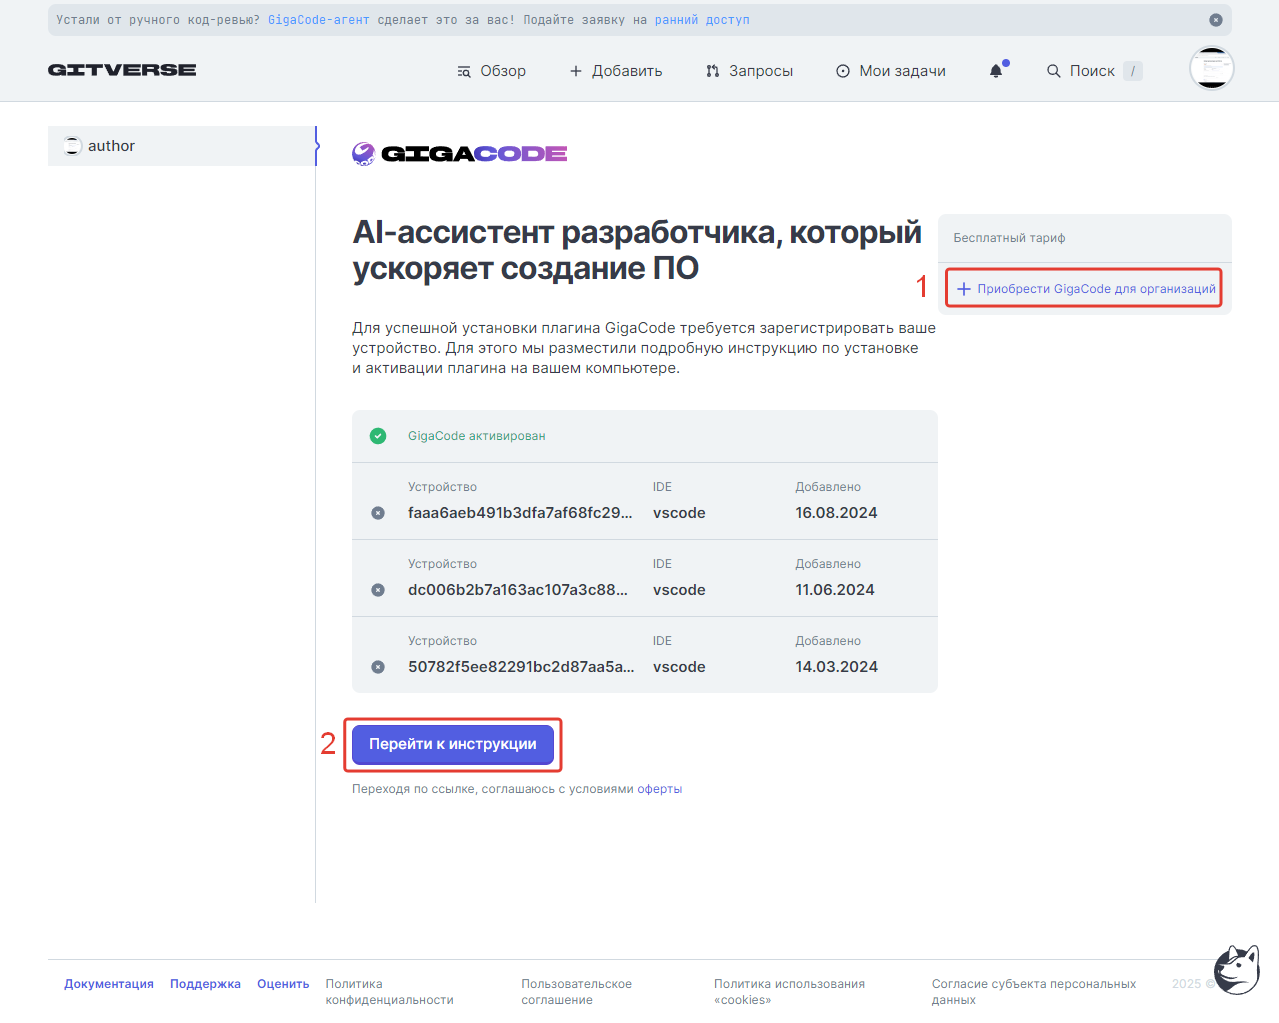Go to Мои задачи

pos(891,71)
